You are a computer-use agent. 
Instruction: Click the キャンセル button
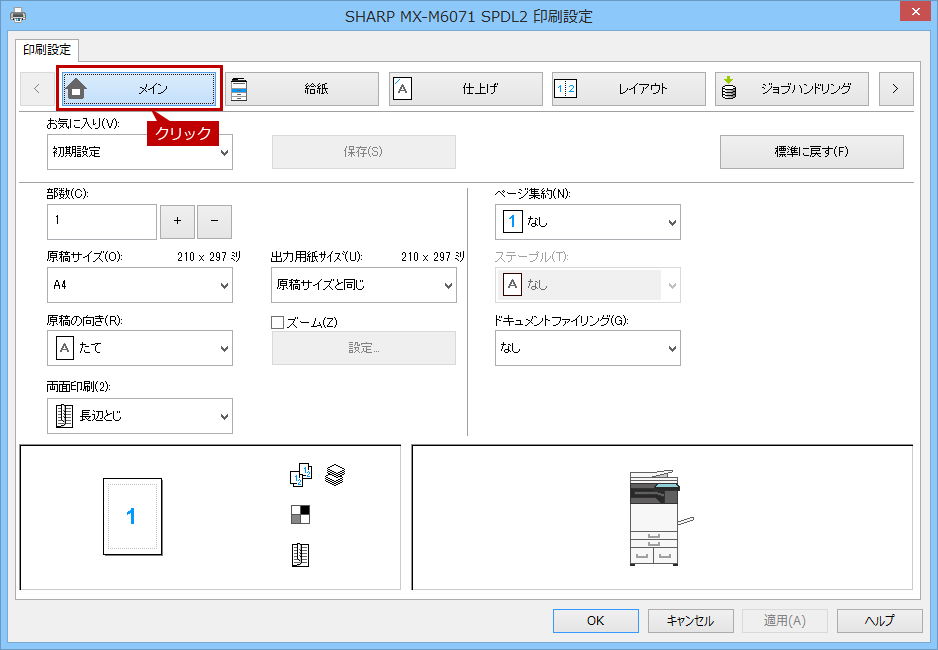tap(690, 621)
